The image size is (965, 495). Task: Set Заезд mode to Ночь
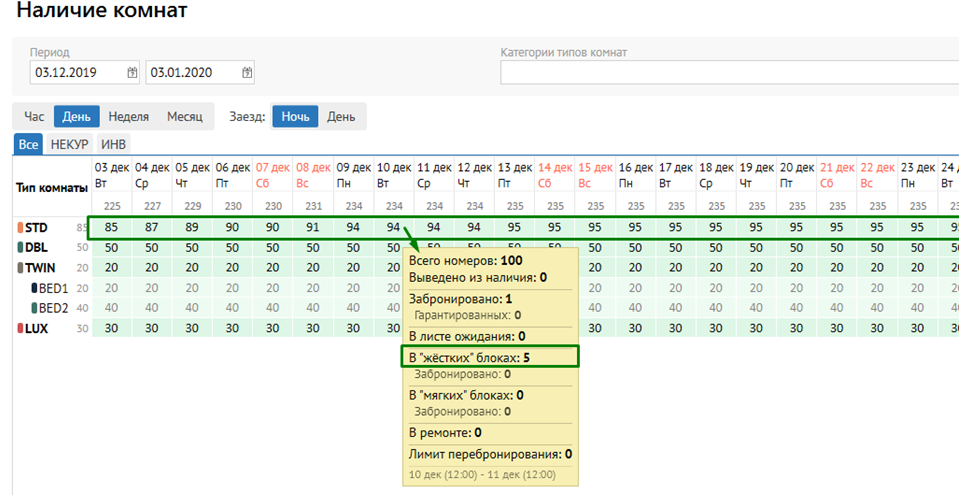click(x=295, y=116)
